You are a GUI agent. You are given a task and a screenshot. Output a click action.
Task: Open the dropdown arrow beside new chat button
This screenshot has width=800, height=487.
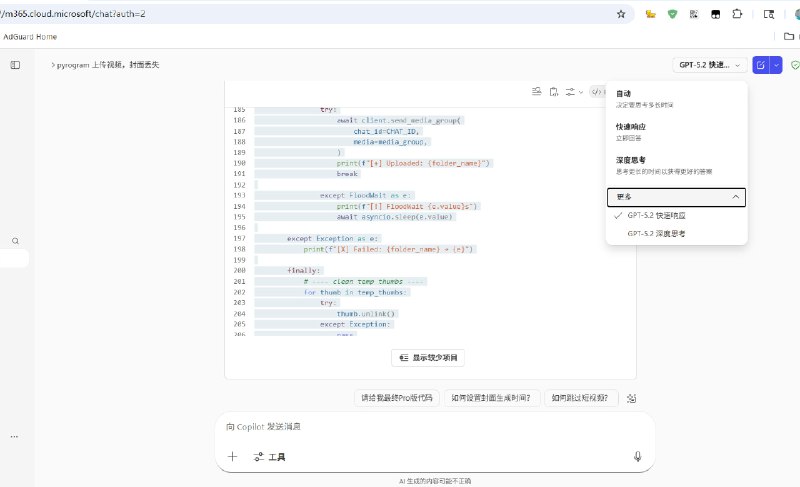pyautogui.click(x=776, y=65)
